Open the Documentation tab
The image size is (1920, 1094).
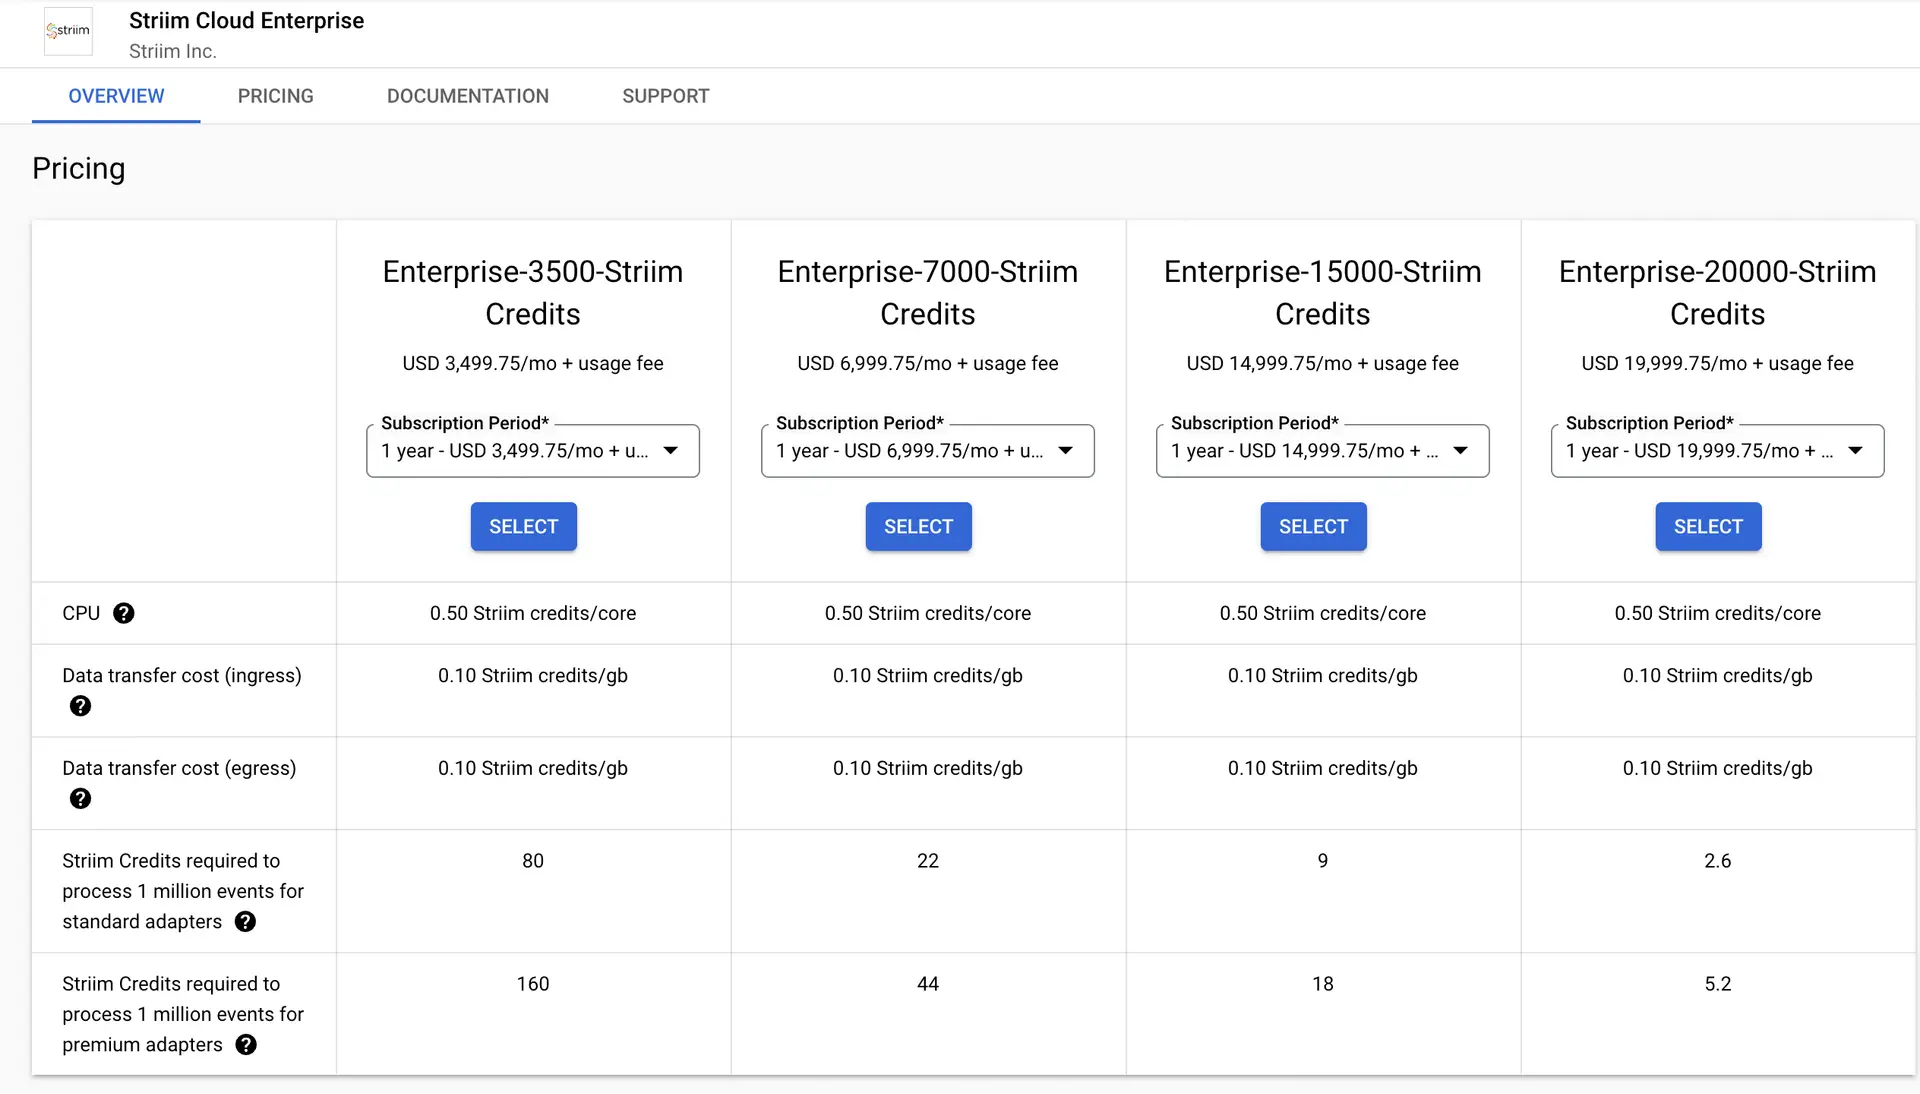[467, 96]
